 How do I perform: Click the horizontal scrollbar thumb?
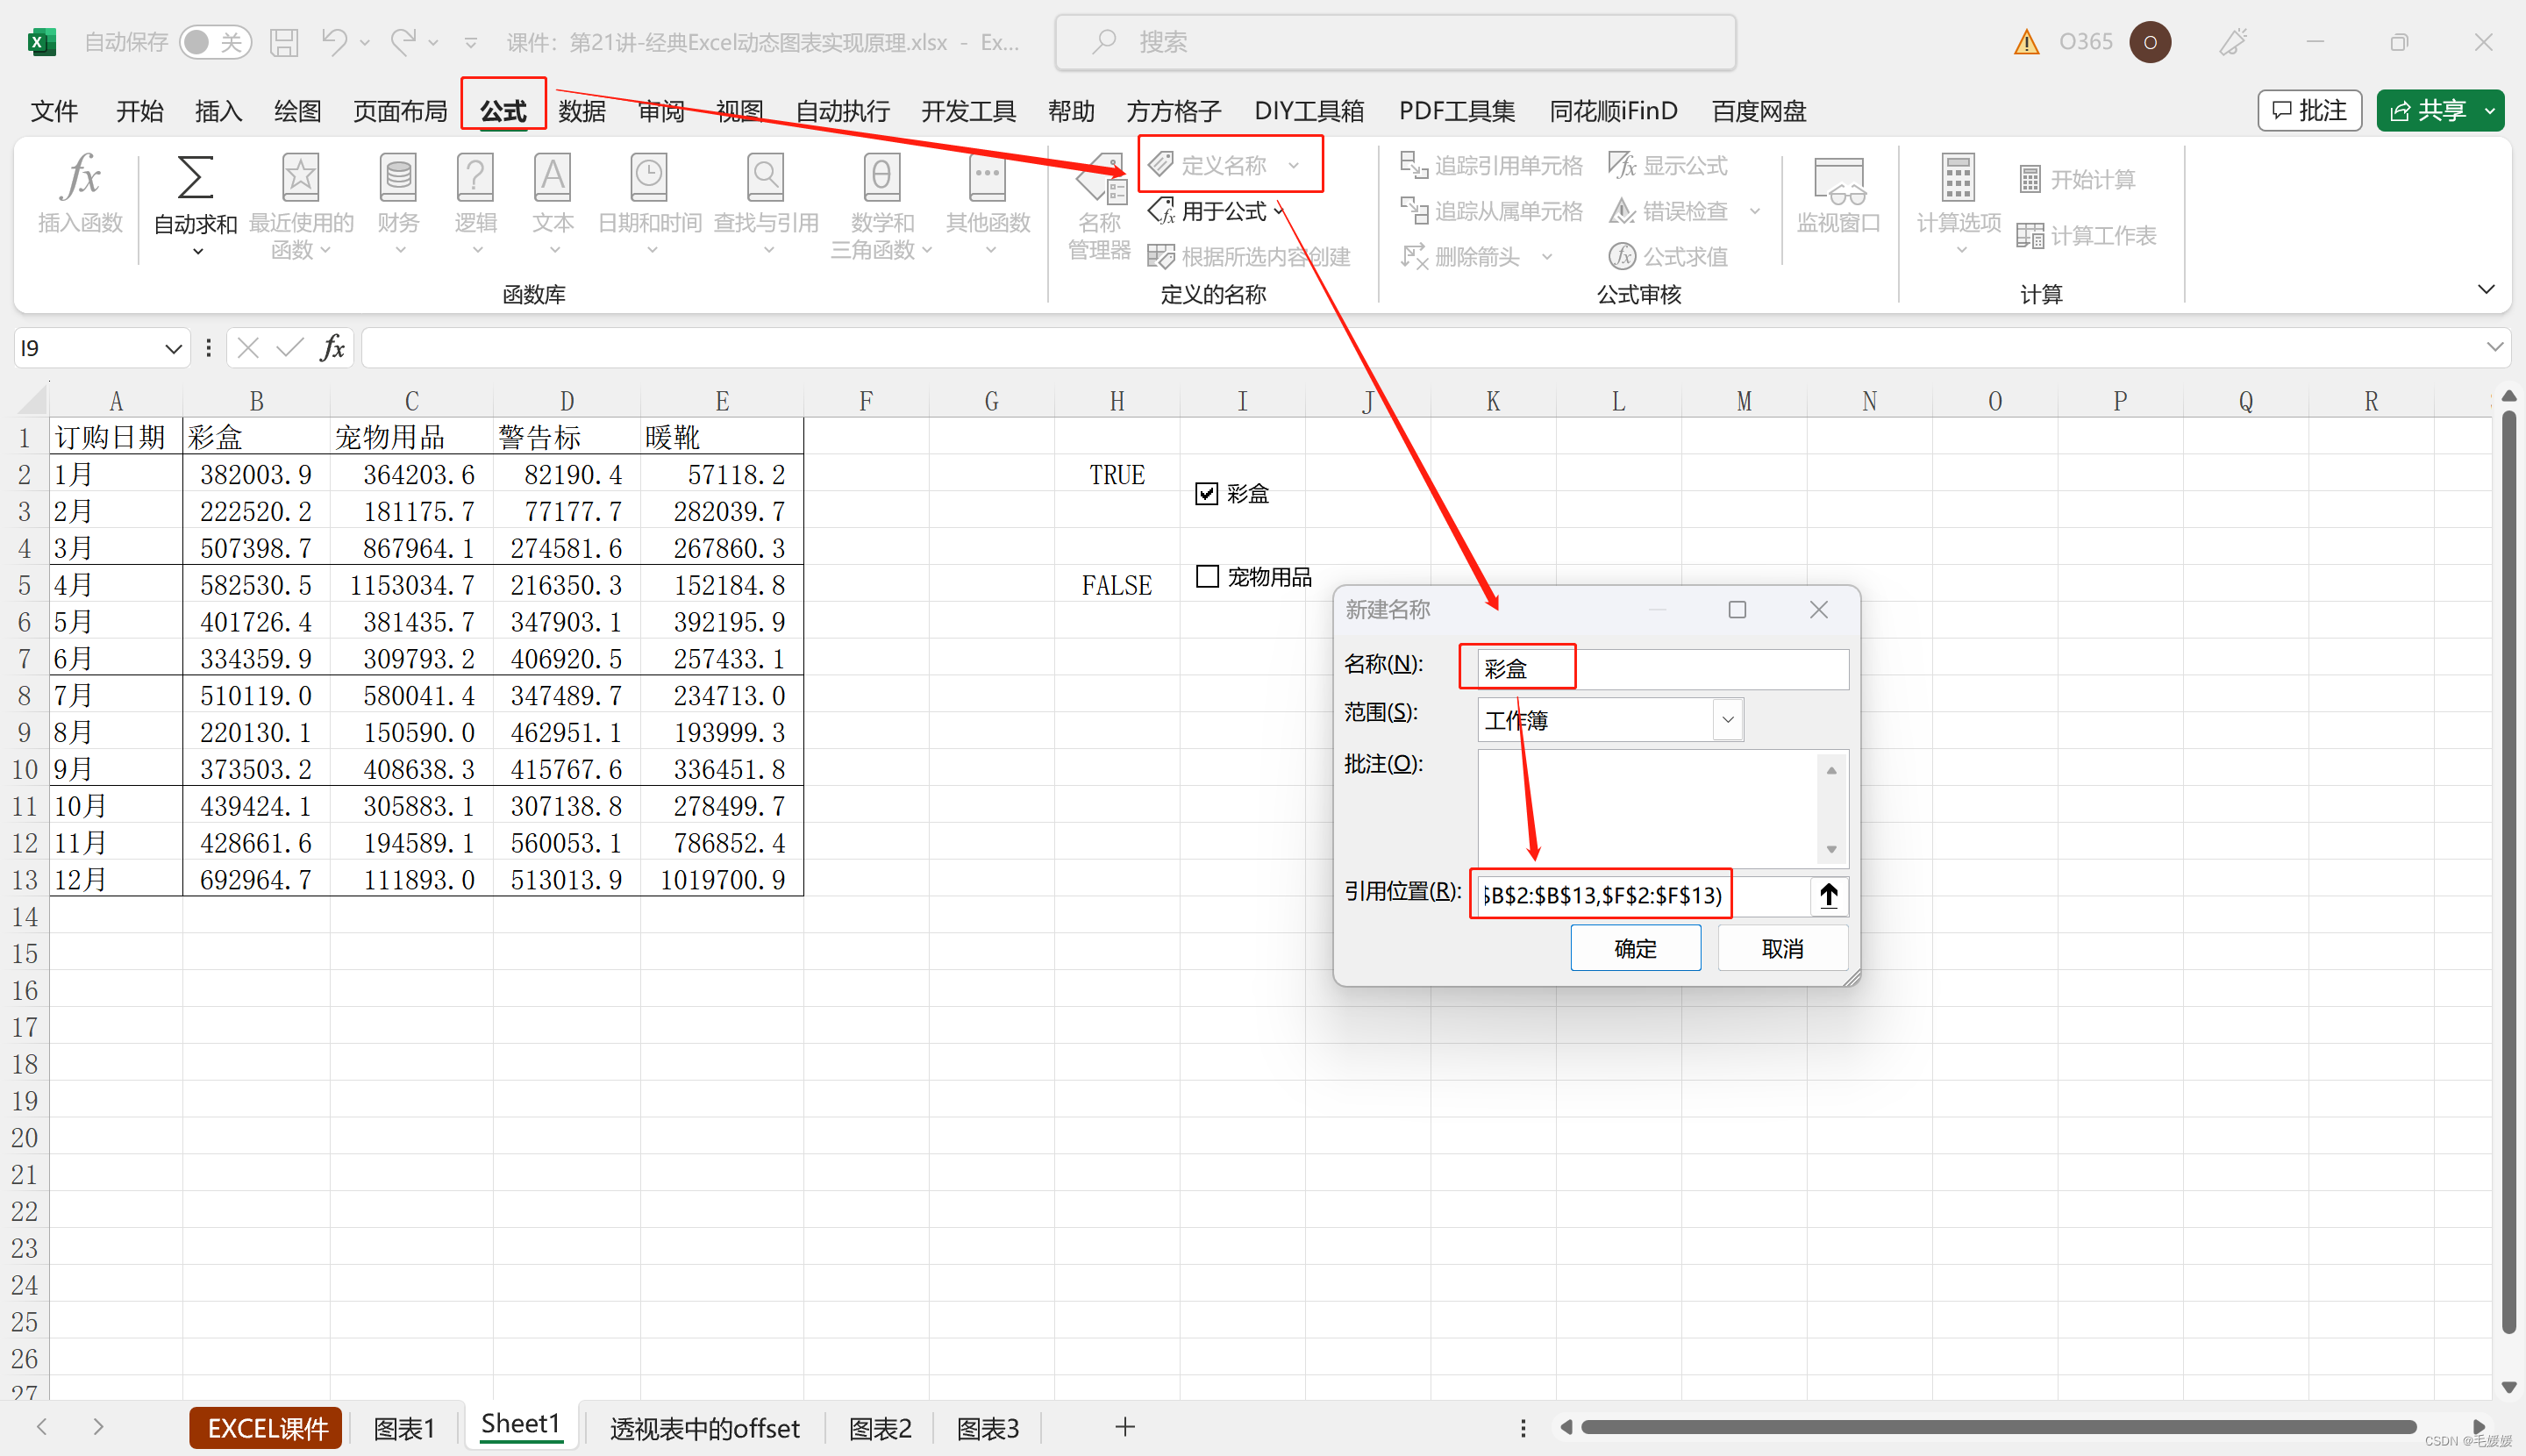(1998, 1427)
